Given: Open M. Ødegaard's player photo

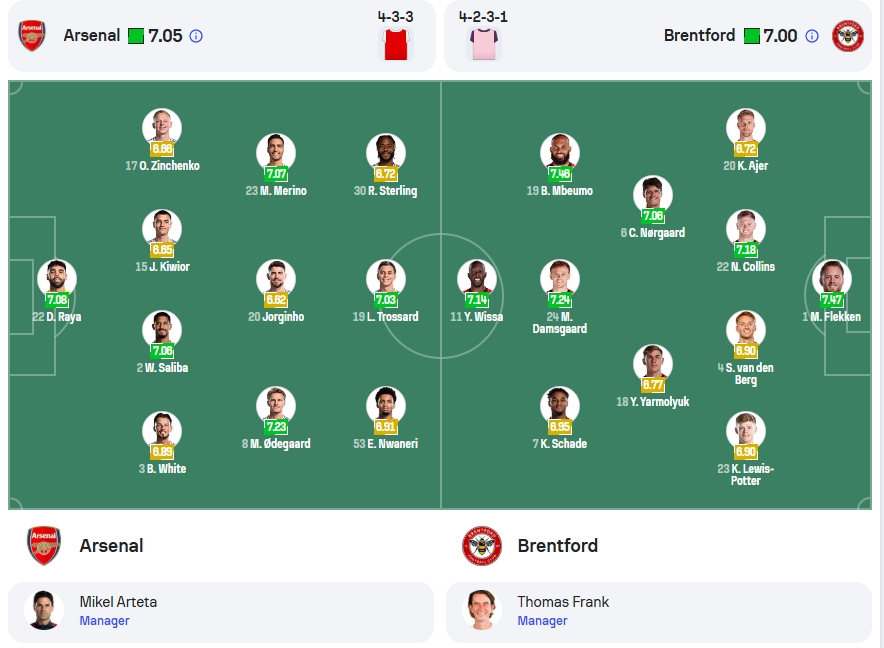Looking at the screenshot, I should (276, 405).
